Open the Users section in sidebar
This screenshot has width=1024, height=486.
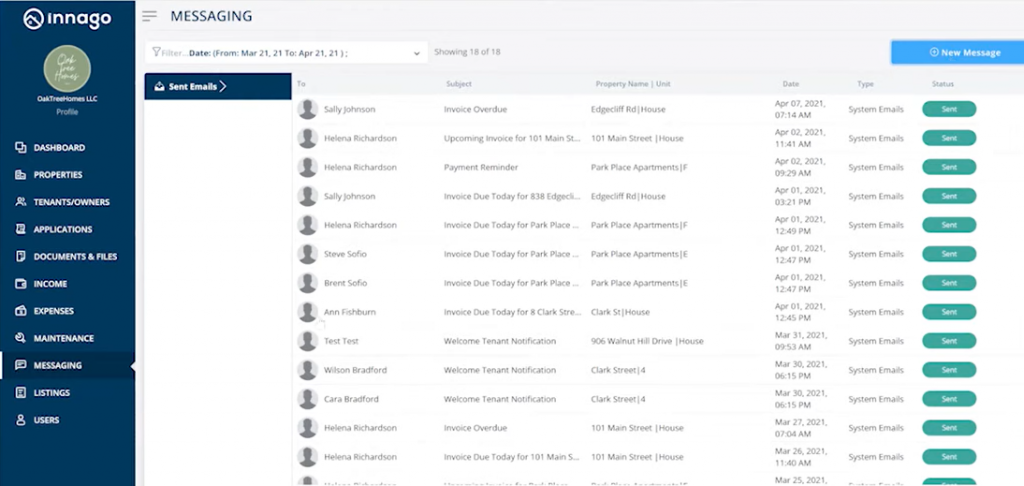(46, 420)
